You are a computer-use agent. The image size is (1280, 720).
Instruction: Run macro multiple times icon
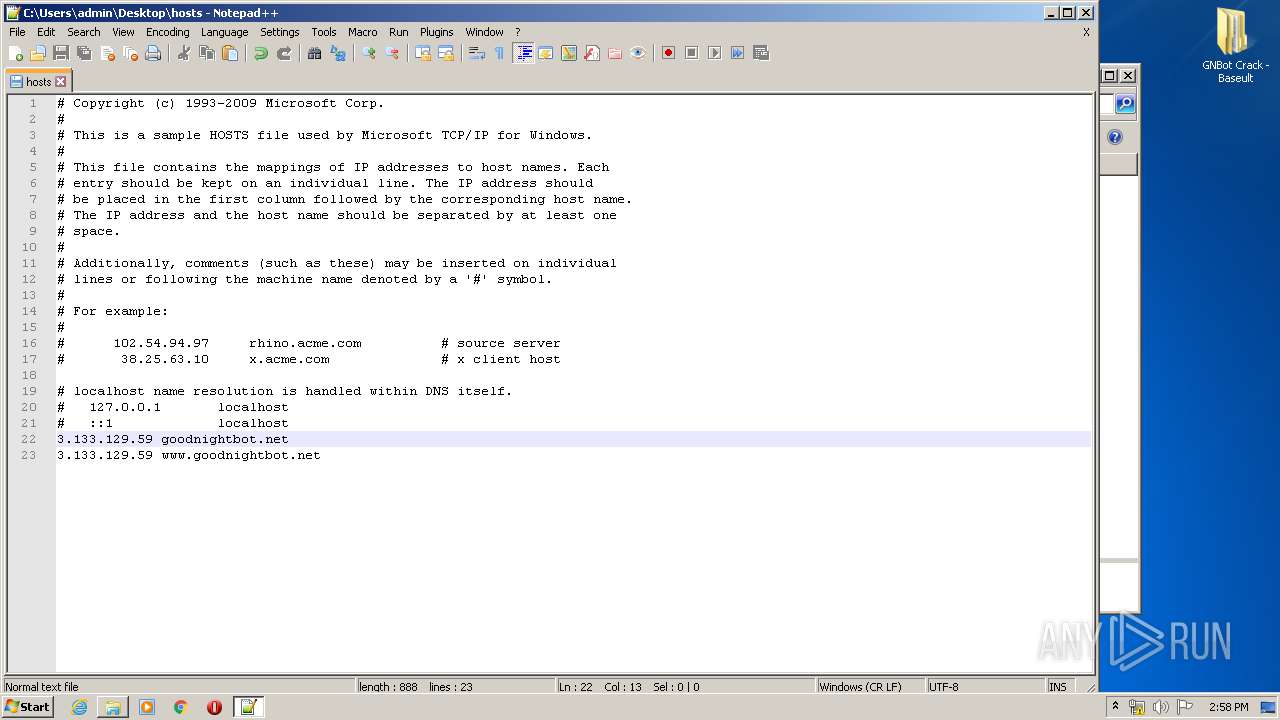coord(737,53)
